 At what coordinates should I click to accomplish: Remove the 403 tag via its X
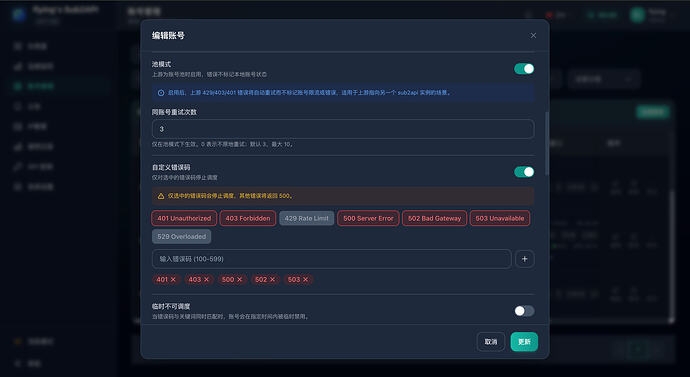[x=206, y=279]
